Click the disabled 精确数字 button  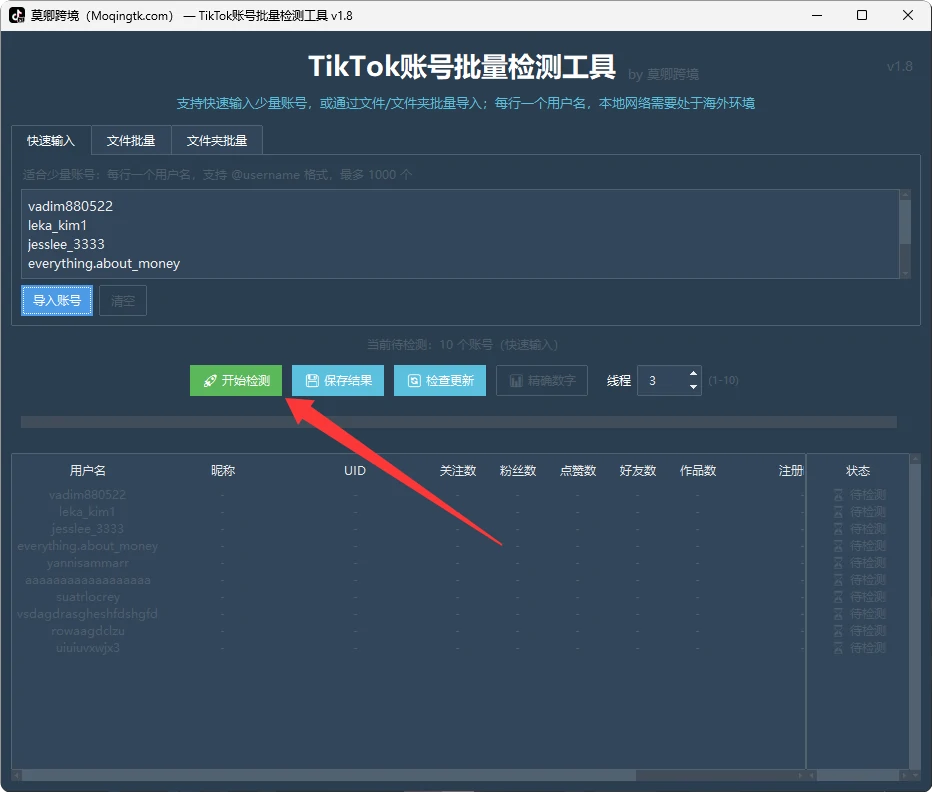[x=542, y=381]
